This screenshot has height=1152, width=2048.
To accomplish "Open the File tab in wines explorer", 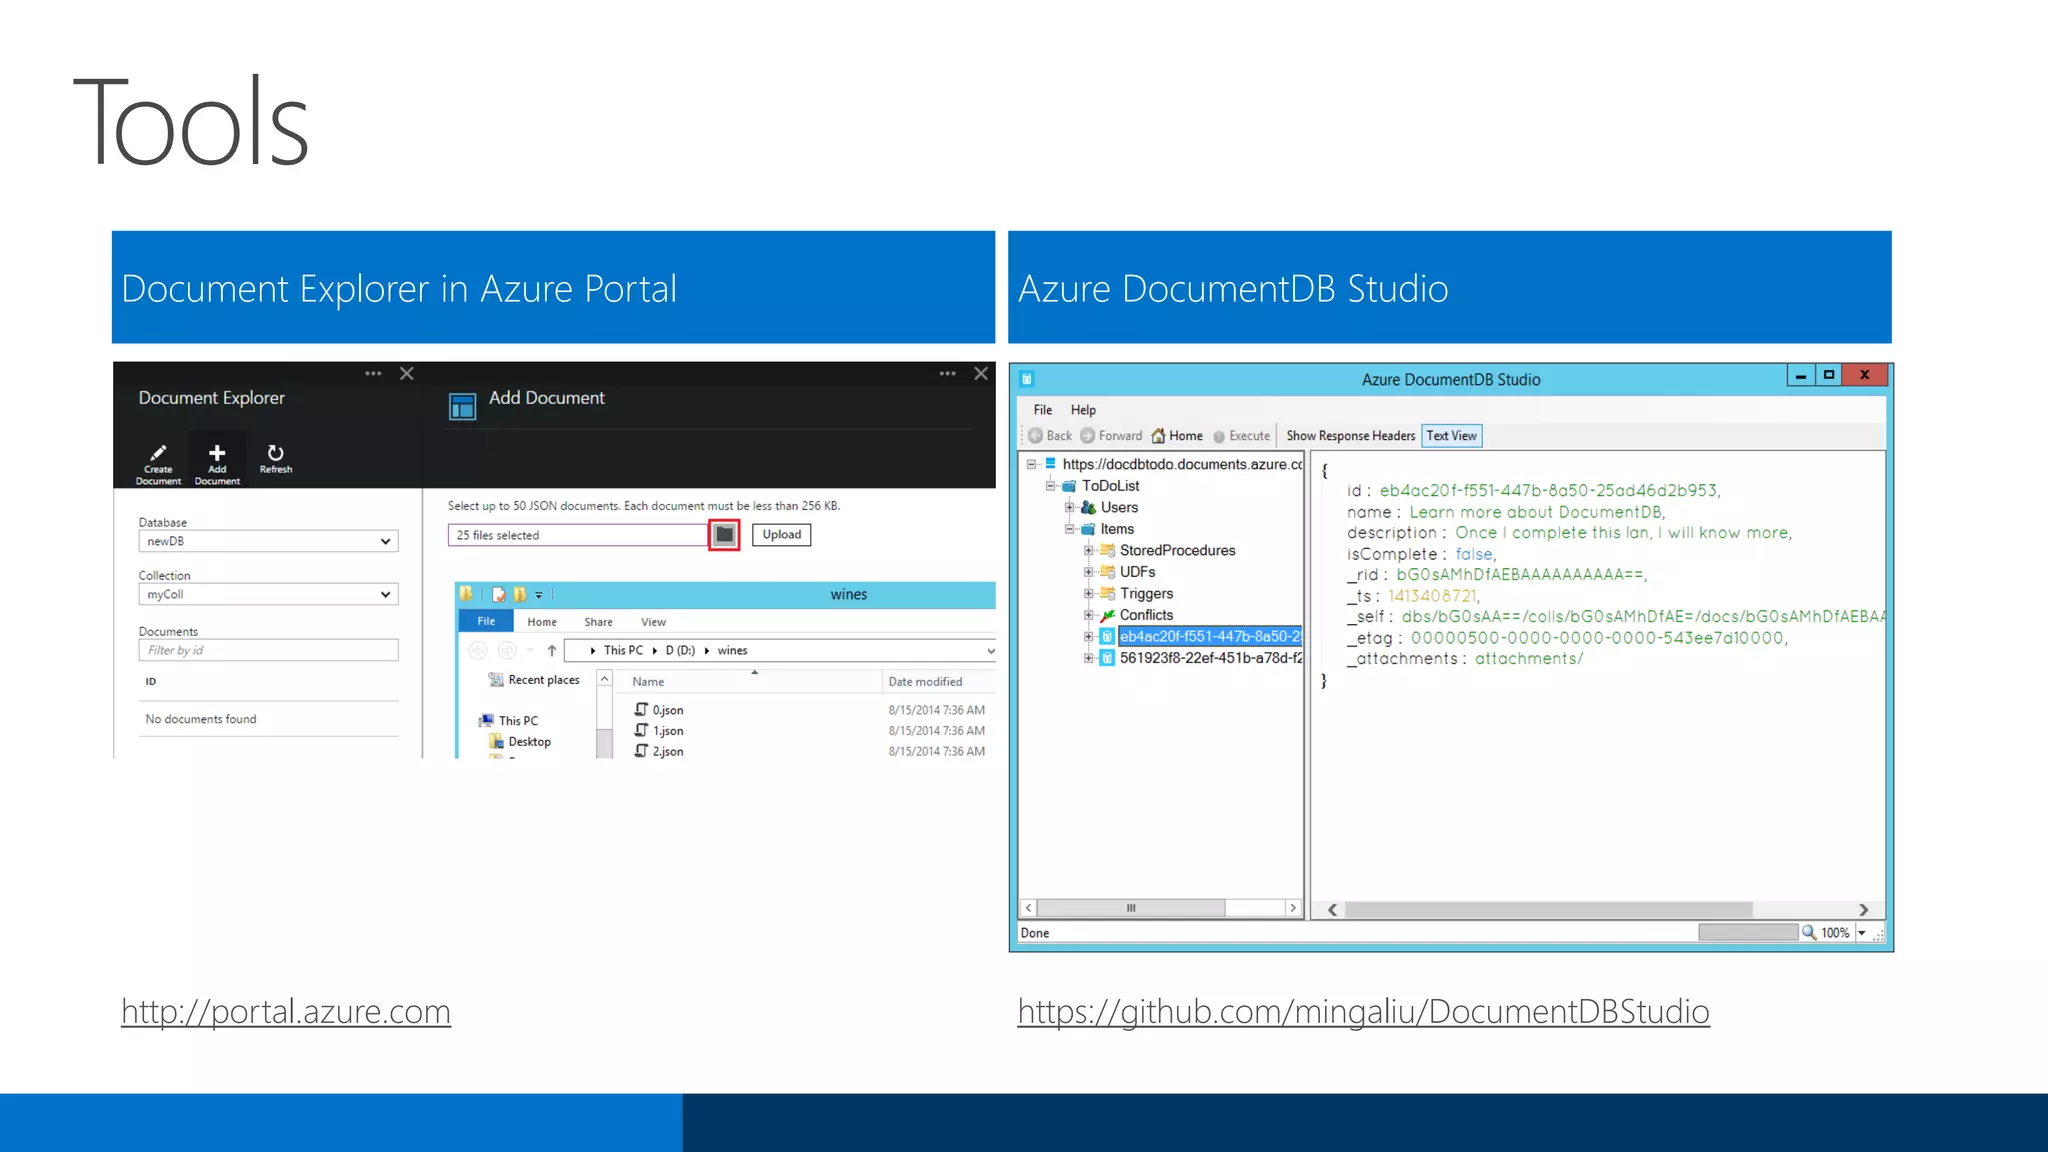I will tap(486, 621).
